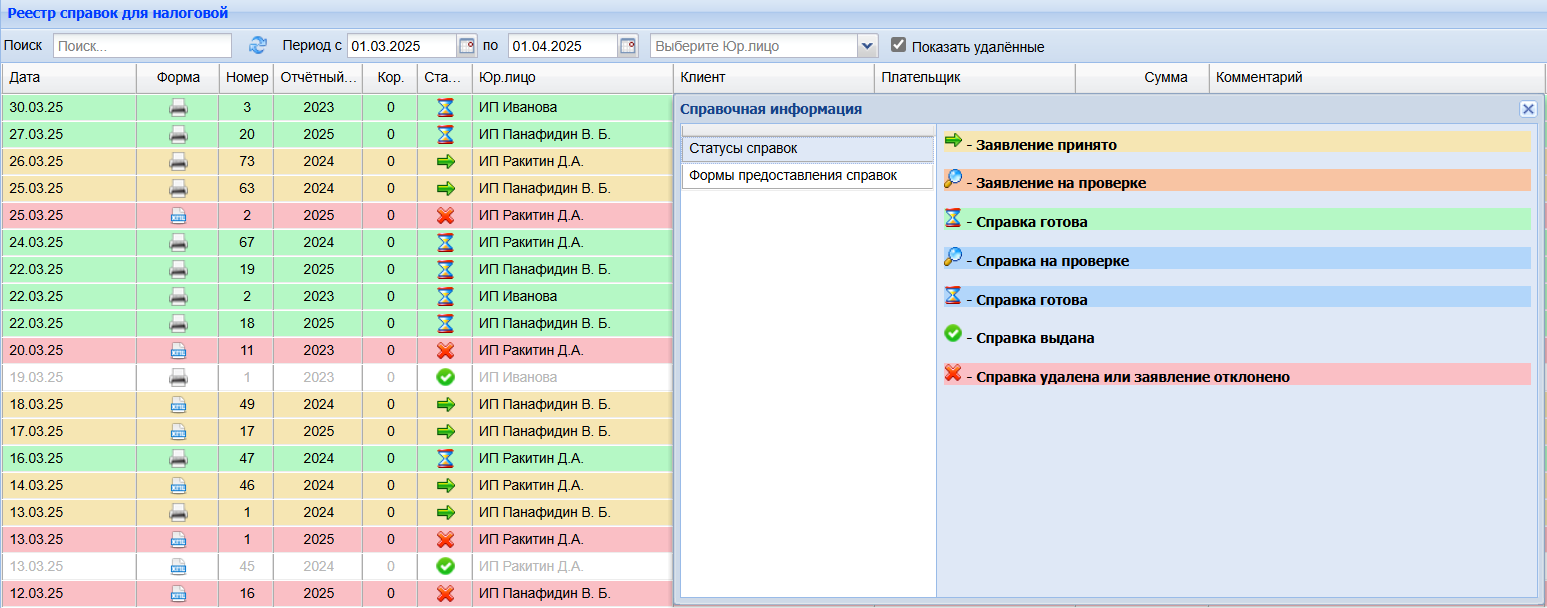Click number cell 16 in 12.03.25 row

tap(247, 593)
